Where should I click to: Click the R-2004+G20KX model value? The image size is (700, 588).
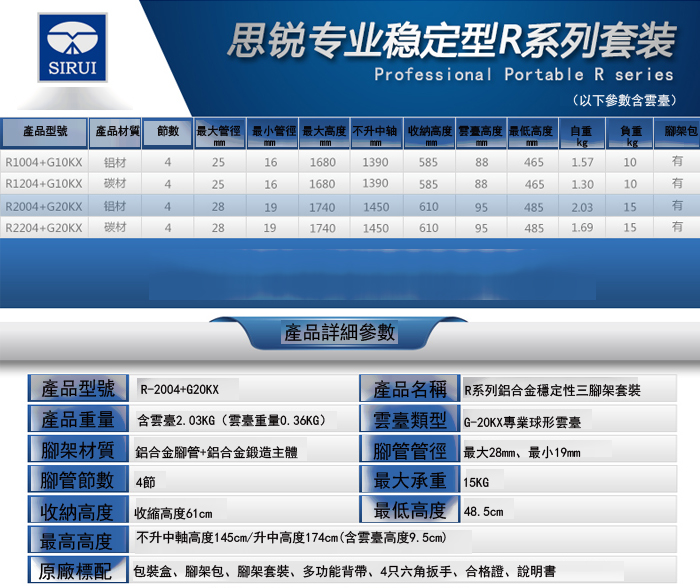tap(180, 390)
